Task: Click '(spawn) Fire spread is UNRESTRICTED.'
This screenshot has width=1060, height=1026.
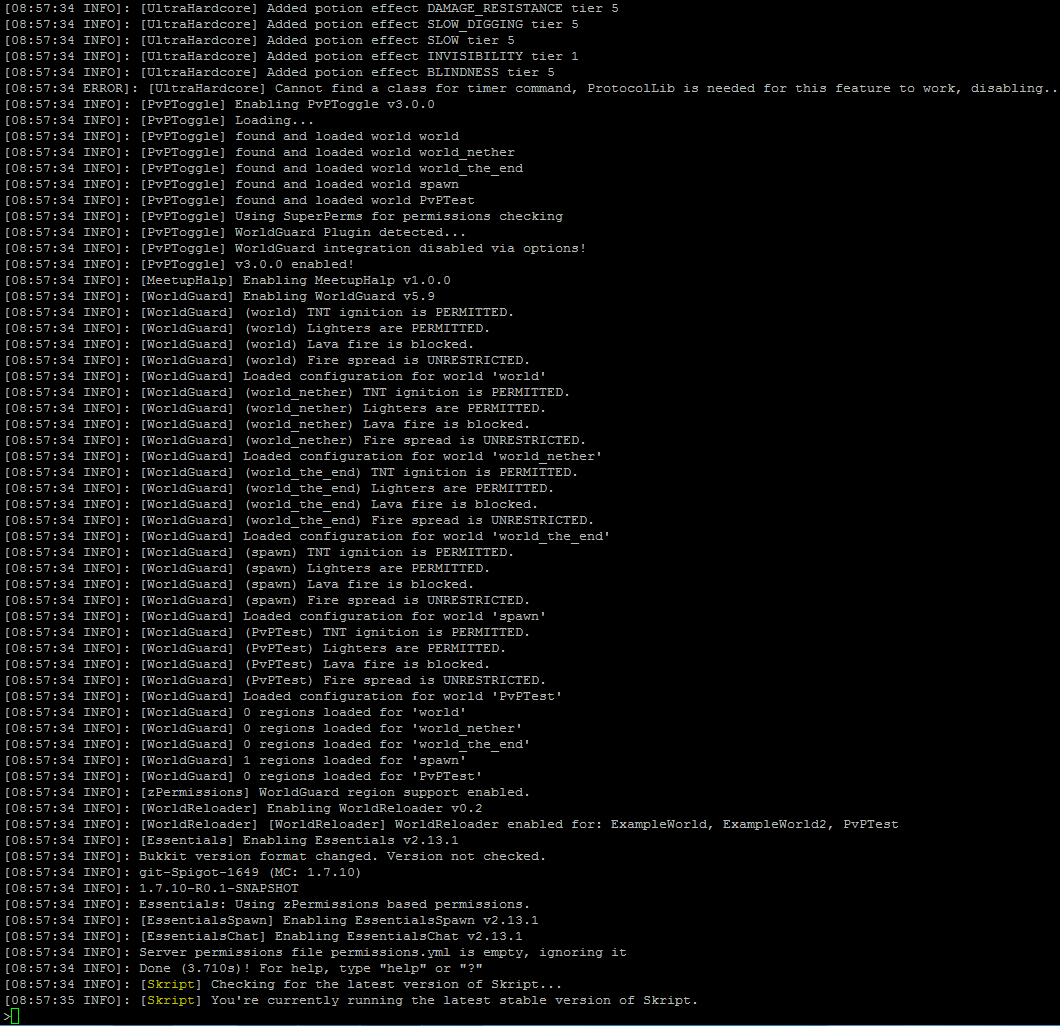Action: pos(387,601)
